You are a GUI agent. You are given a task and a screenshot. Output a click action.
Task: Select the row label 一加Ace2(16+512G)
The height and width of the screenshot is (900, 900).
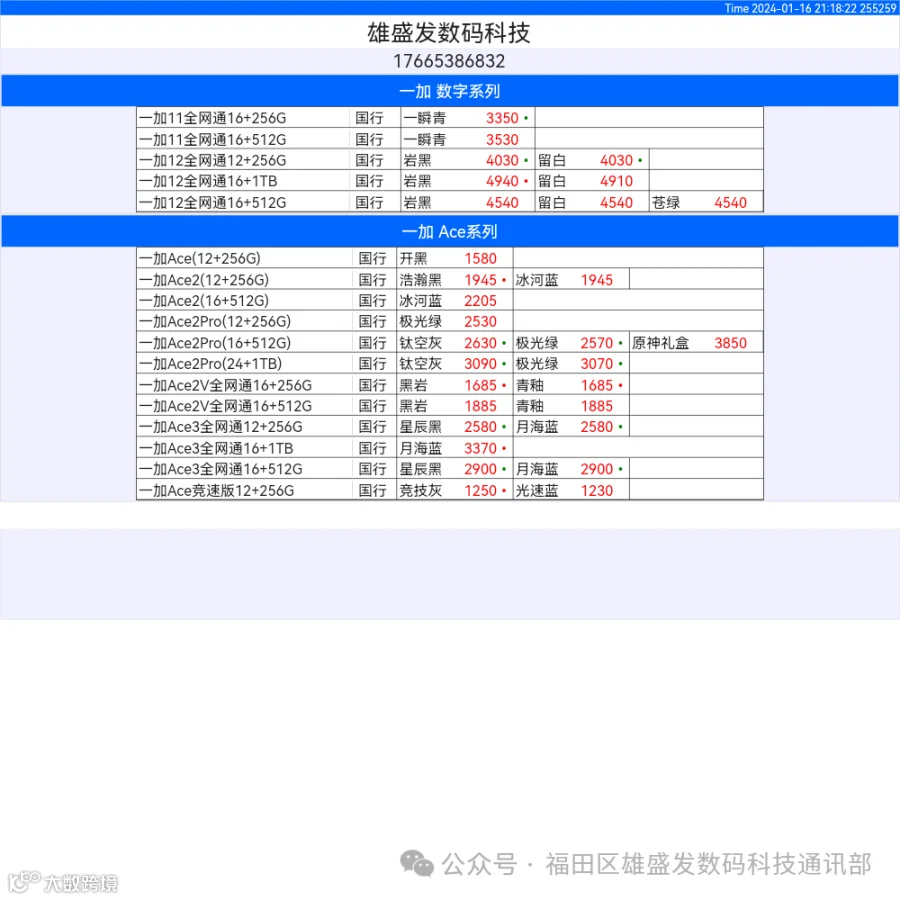click(204, 301)
